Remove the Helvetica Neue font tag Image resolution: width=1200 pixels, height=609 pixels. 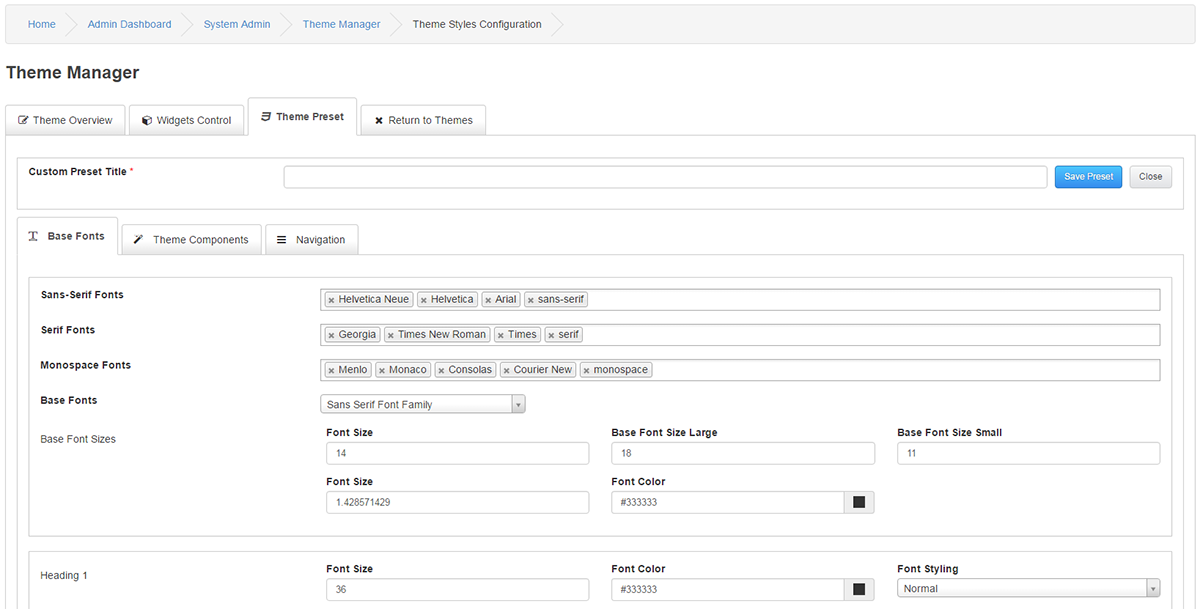tap(331, 300)
